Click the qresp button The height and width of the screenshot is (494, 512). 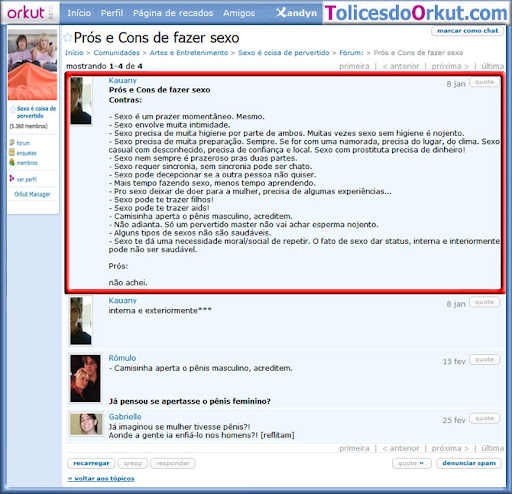[x=133, y=463]
